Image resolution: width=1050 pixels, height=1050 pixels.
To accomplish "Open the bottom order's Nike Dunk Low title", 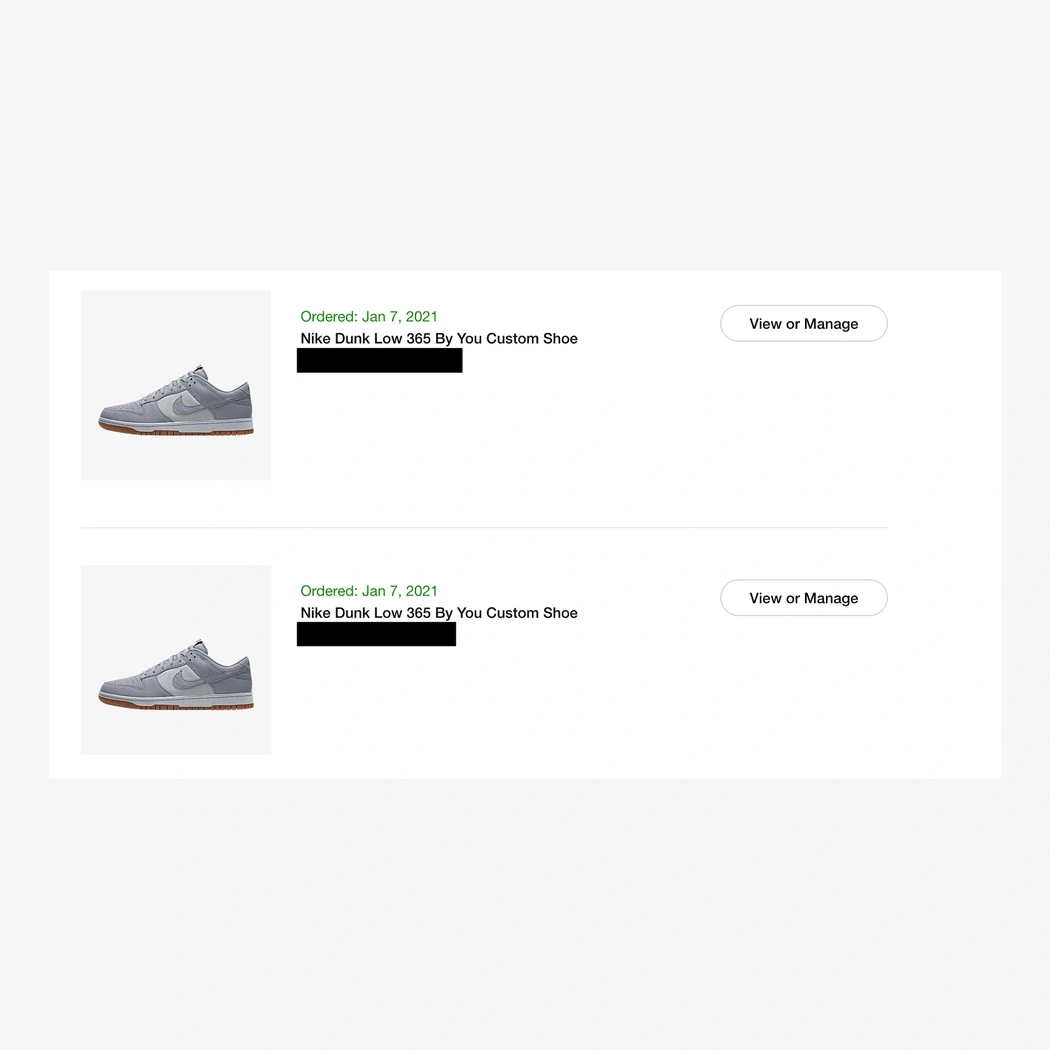I will 439,613.
